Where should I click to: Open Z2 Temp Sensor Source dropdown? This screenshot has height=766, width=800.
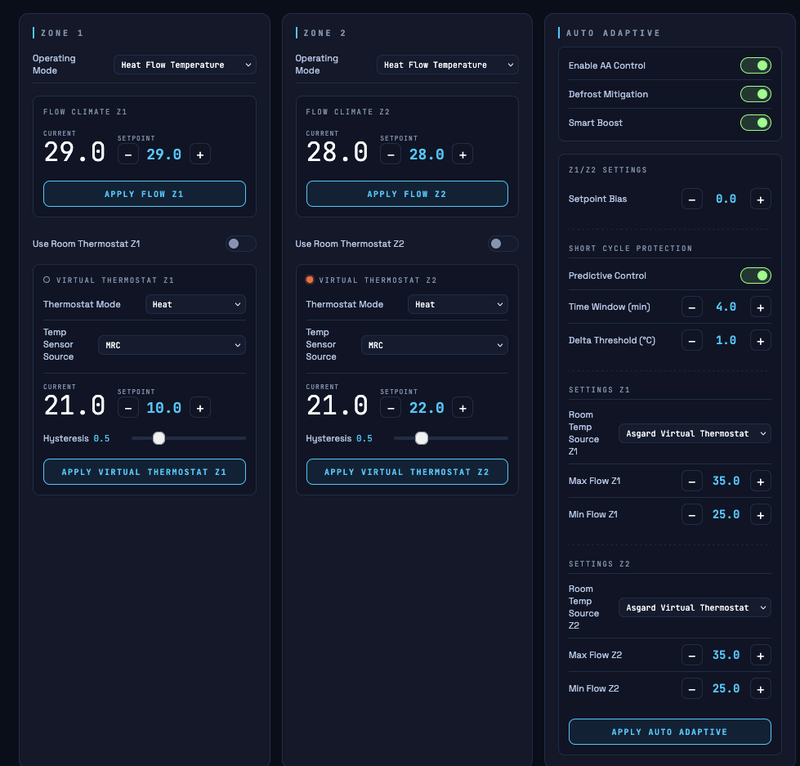point(434,345)
